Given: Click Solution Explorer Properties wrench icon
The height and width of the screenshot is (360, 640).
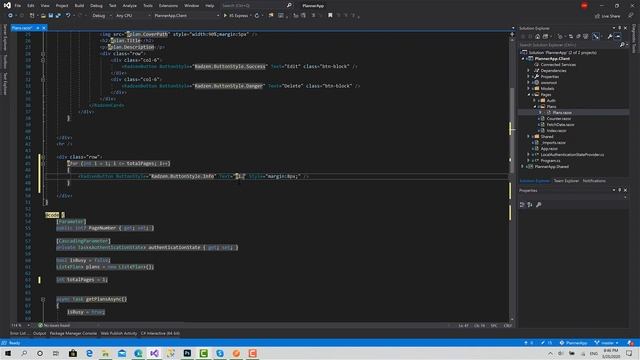Looking at the screenshot, I should click(610, 36).
